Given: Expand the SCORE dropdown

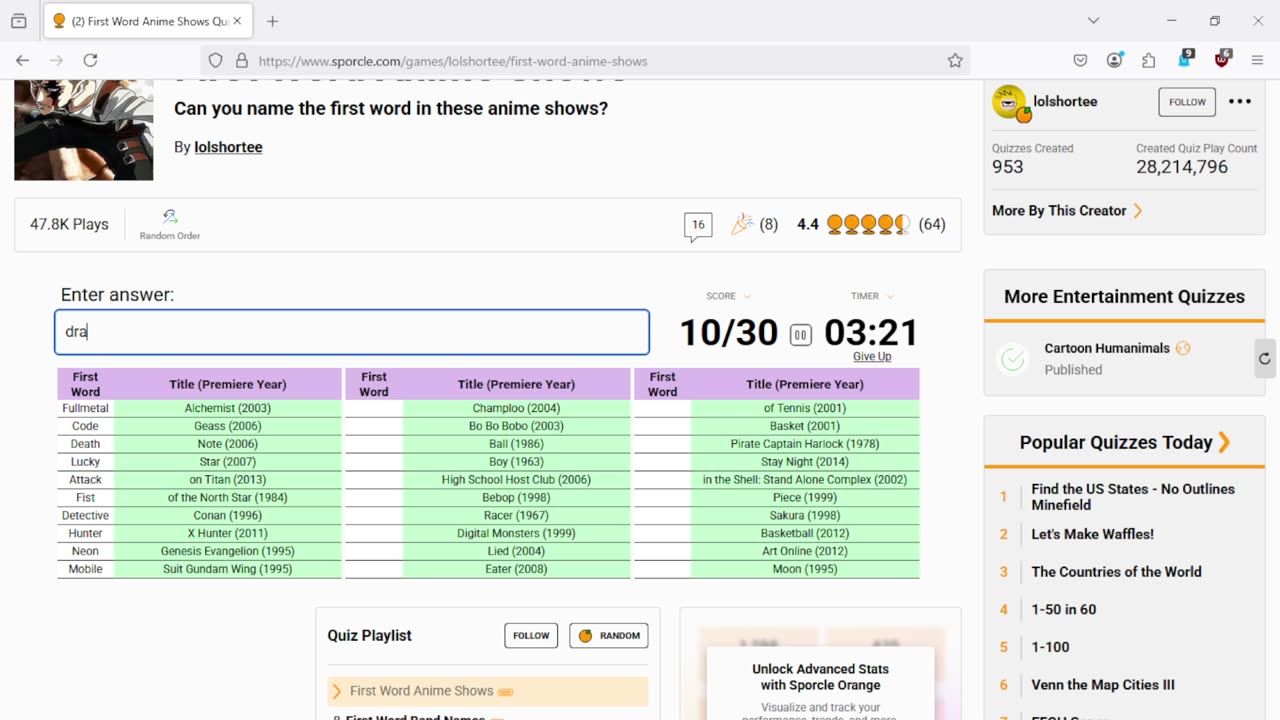Looking at the screenshot, I should (728, 296).
